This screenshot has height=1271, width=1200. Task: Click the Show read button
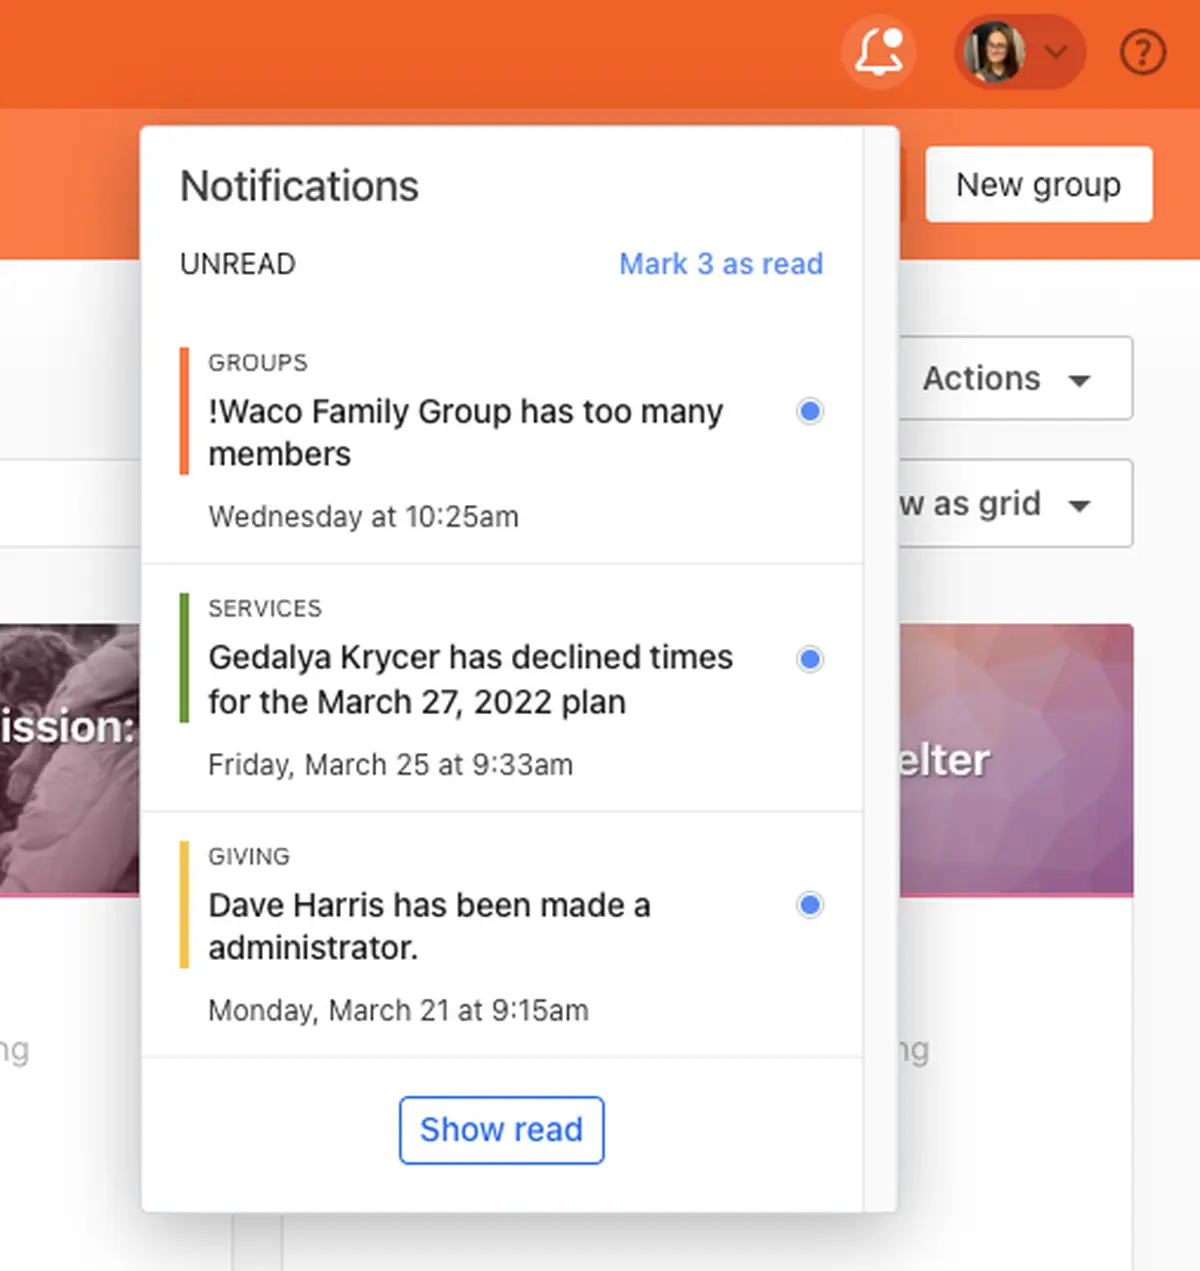tap(501, 1130)
